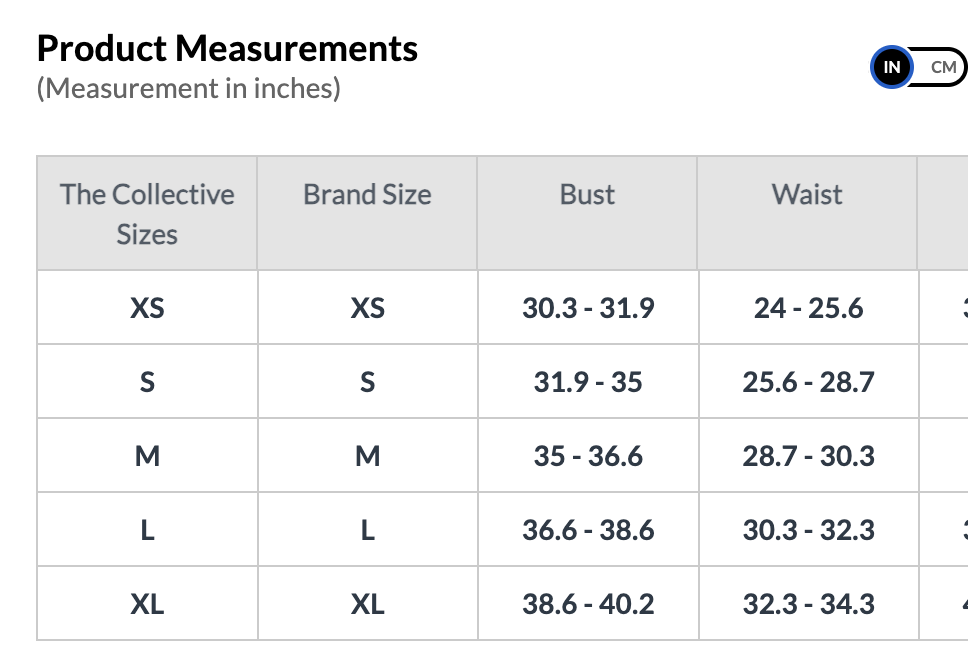Click waist value 30.3 - 32.3
The height and width of the screenshot is (666, 968).
808,530
